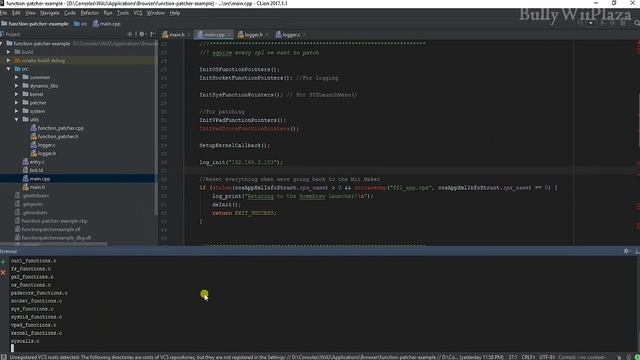The height and width of the screenshot is (360, 640).
Task: Expand the system folder
Action: [x=17, y=111]
